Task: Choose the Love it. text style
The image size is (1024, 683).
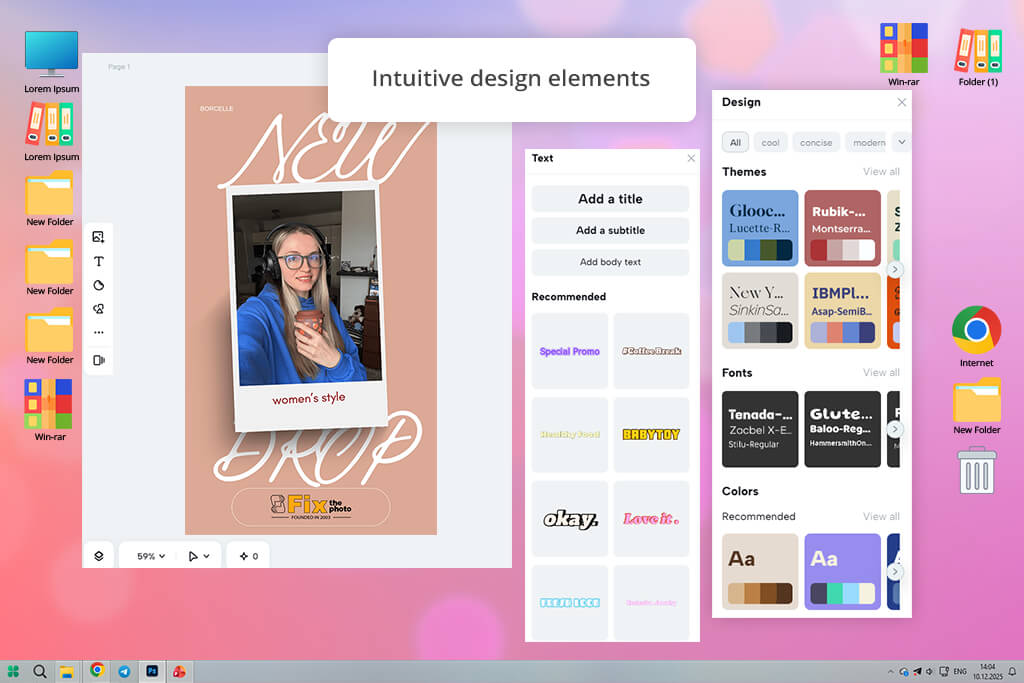Action: click(651, 519)
